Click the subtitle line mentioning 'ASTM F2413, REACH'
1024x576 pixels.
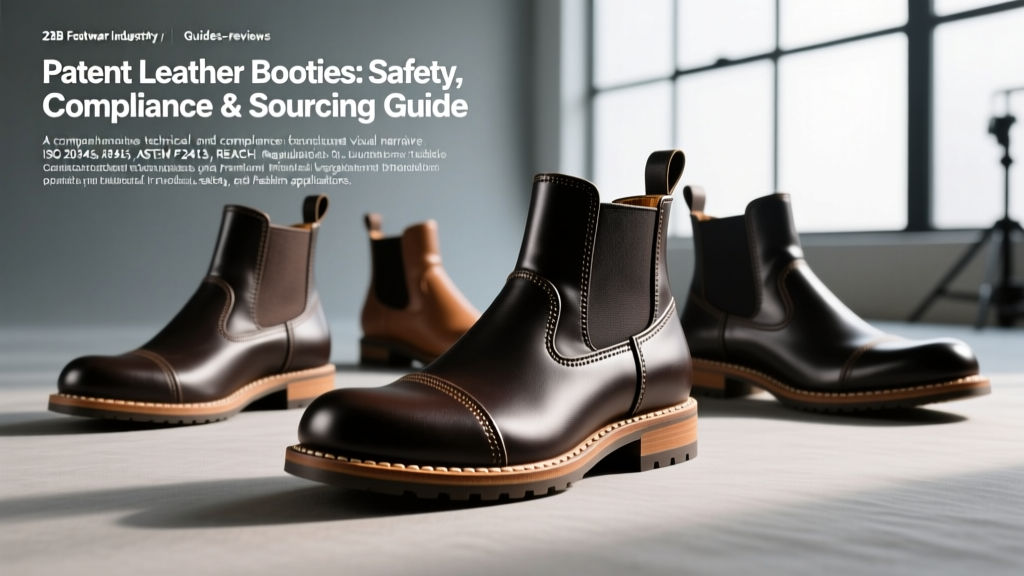click(x=245, y=155)
